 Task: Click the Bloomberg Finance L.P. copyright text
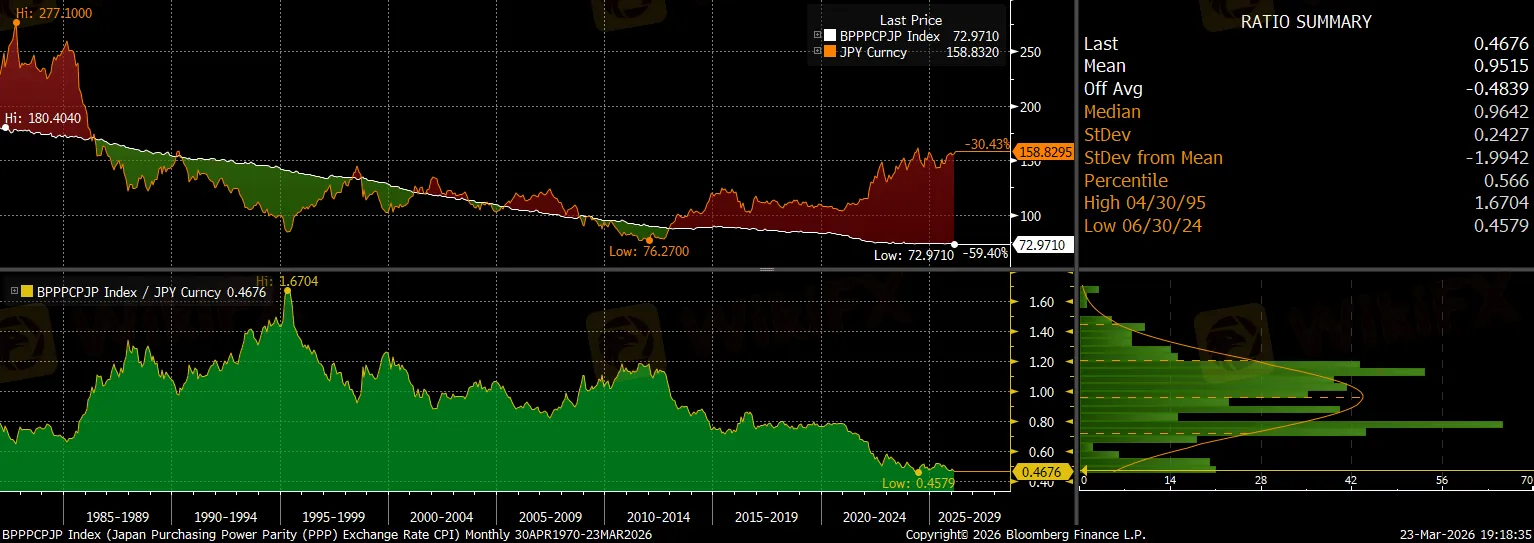tap(1024, 535)
